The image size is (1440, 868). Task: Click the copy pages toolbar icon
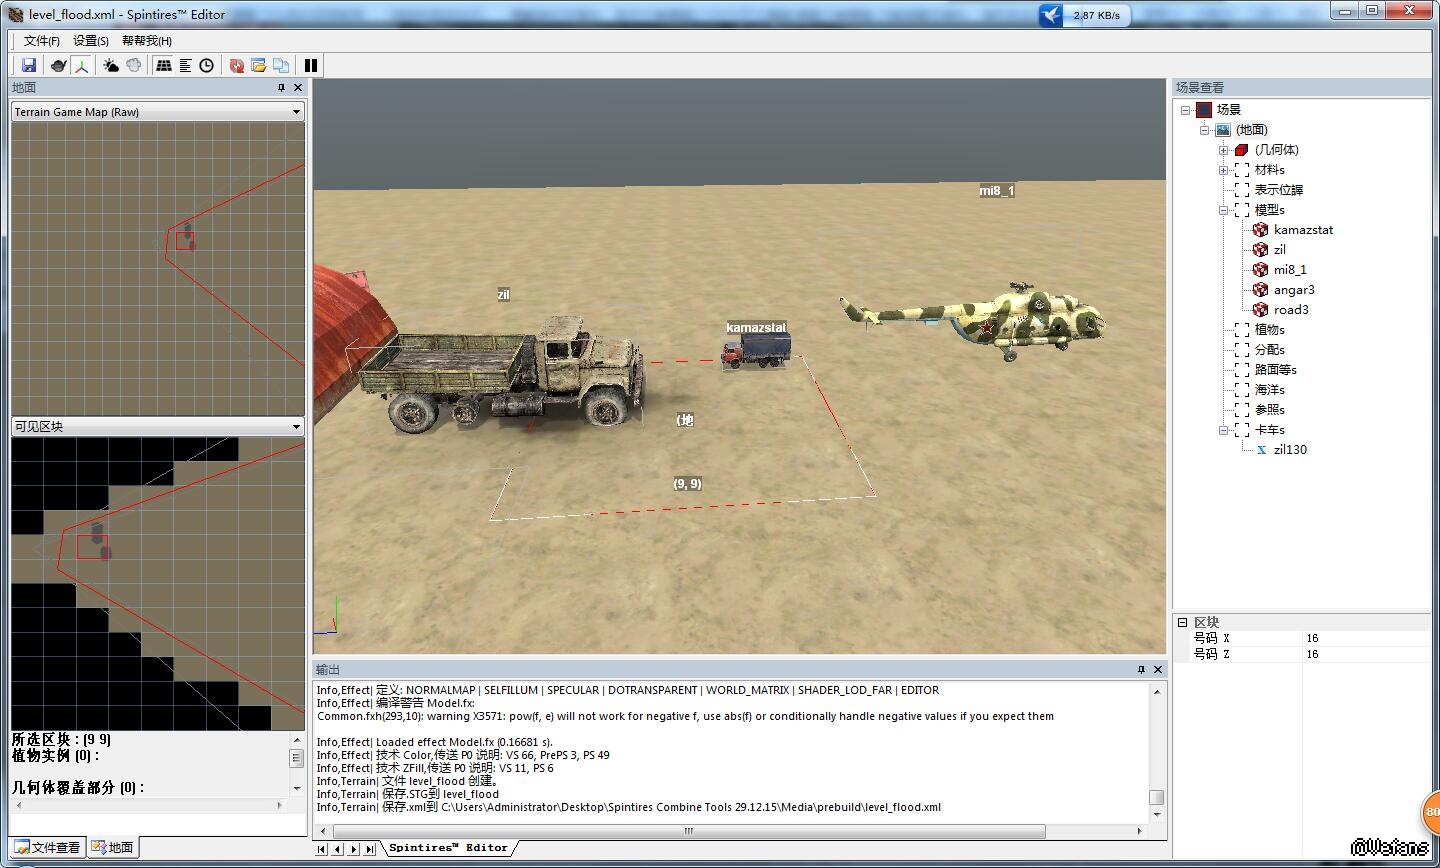(281, 65)
